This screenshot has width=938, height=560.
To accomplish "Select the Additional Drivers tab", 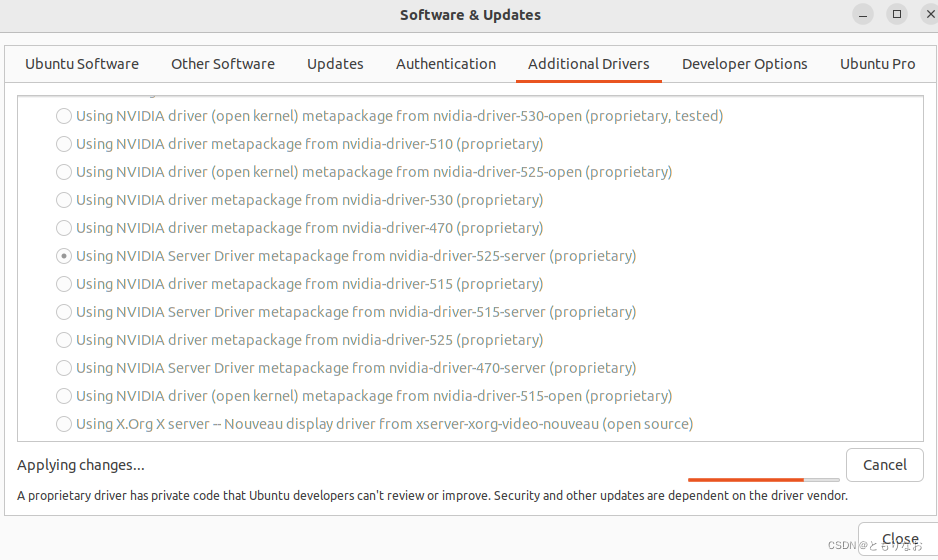I will (x=589, y=64).
